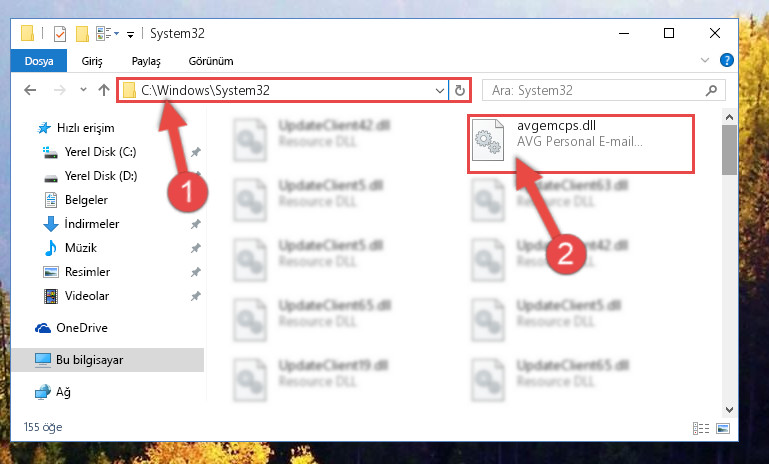Open the Görünüm ribbon tab
The image size is (769, 464).
[211, 61]
